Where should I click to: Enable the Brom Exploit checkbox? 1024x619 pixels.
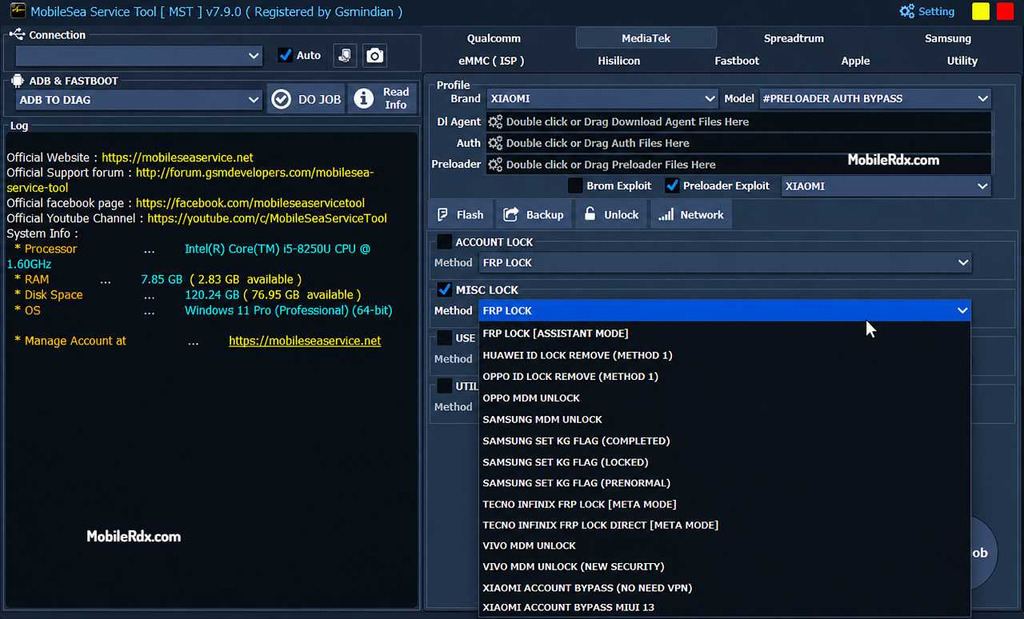(575, 185)
